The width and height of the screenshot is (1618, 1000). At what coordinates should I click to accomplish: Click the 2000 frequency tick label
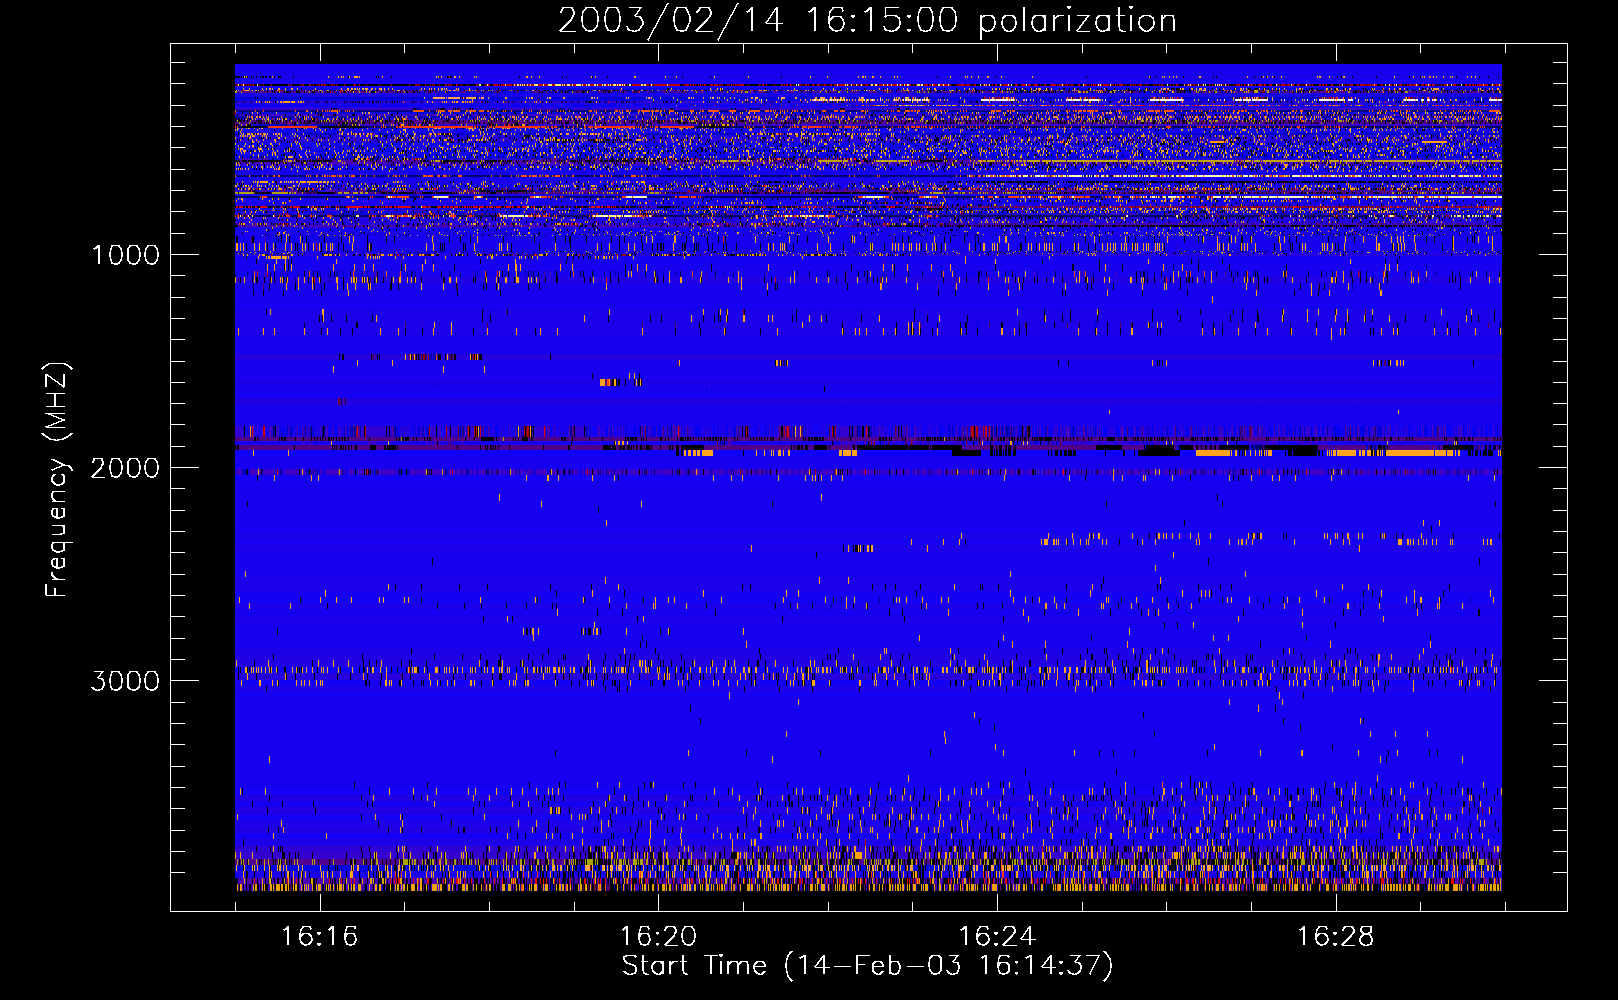tap(125, 468)
